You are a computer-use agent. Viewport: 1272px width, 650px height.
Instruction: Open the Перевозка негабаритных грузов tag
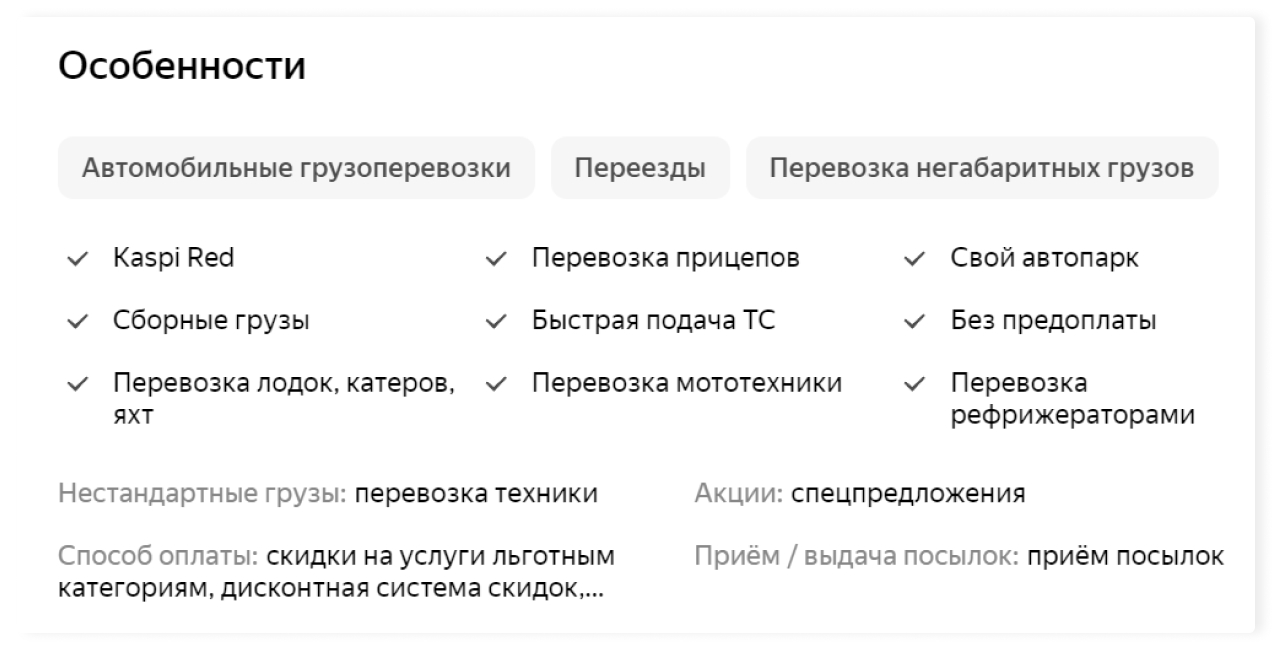(981, 168)
